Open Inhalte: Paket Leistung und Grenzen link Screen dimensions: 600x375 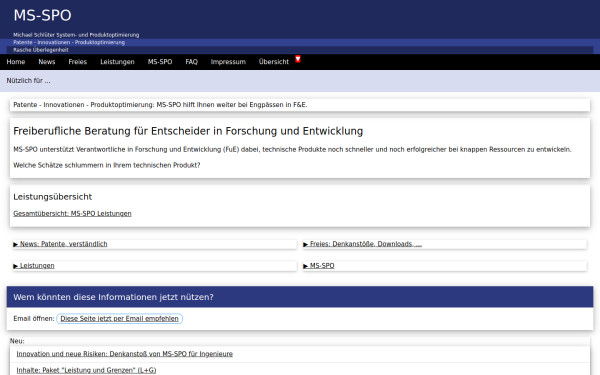(x=86, y=370)
